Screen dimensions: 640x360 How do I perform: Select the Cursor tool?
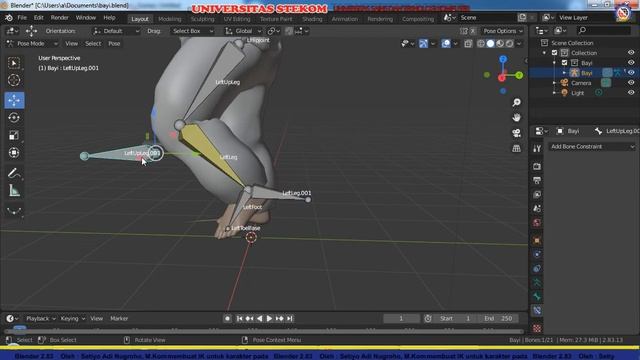tap(14, 80)
